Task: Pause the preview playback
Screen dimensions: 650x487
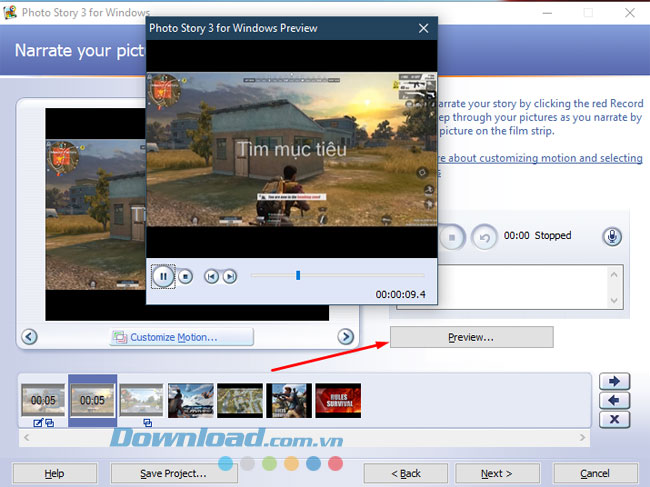Action: coord(162,276)
